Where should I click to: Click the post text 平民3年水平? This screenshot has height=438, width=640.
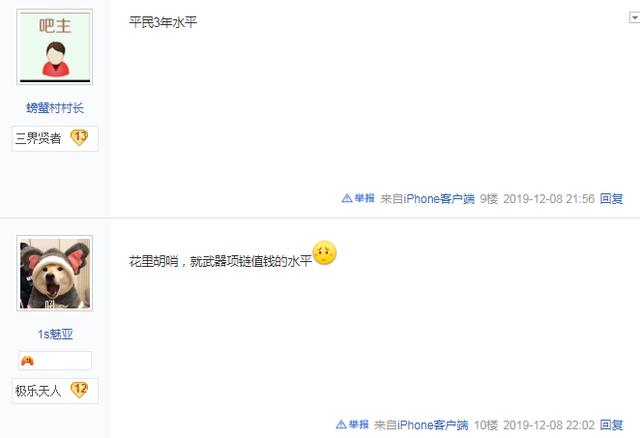[x=163, y=22]
